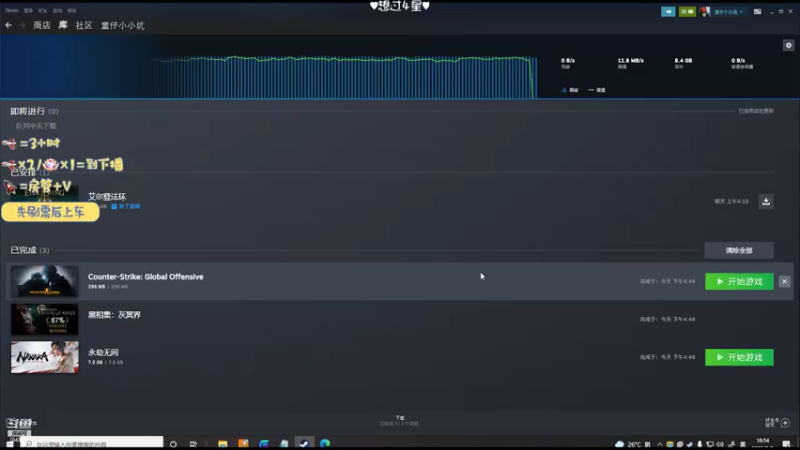Image resolution: width=800 pixels, height=450 pixels.
Task: Click the 即将进行 (0) section header
Action: pos(34,111)
